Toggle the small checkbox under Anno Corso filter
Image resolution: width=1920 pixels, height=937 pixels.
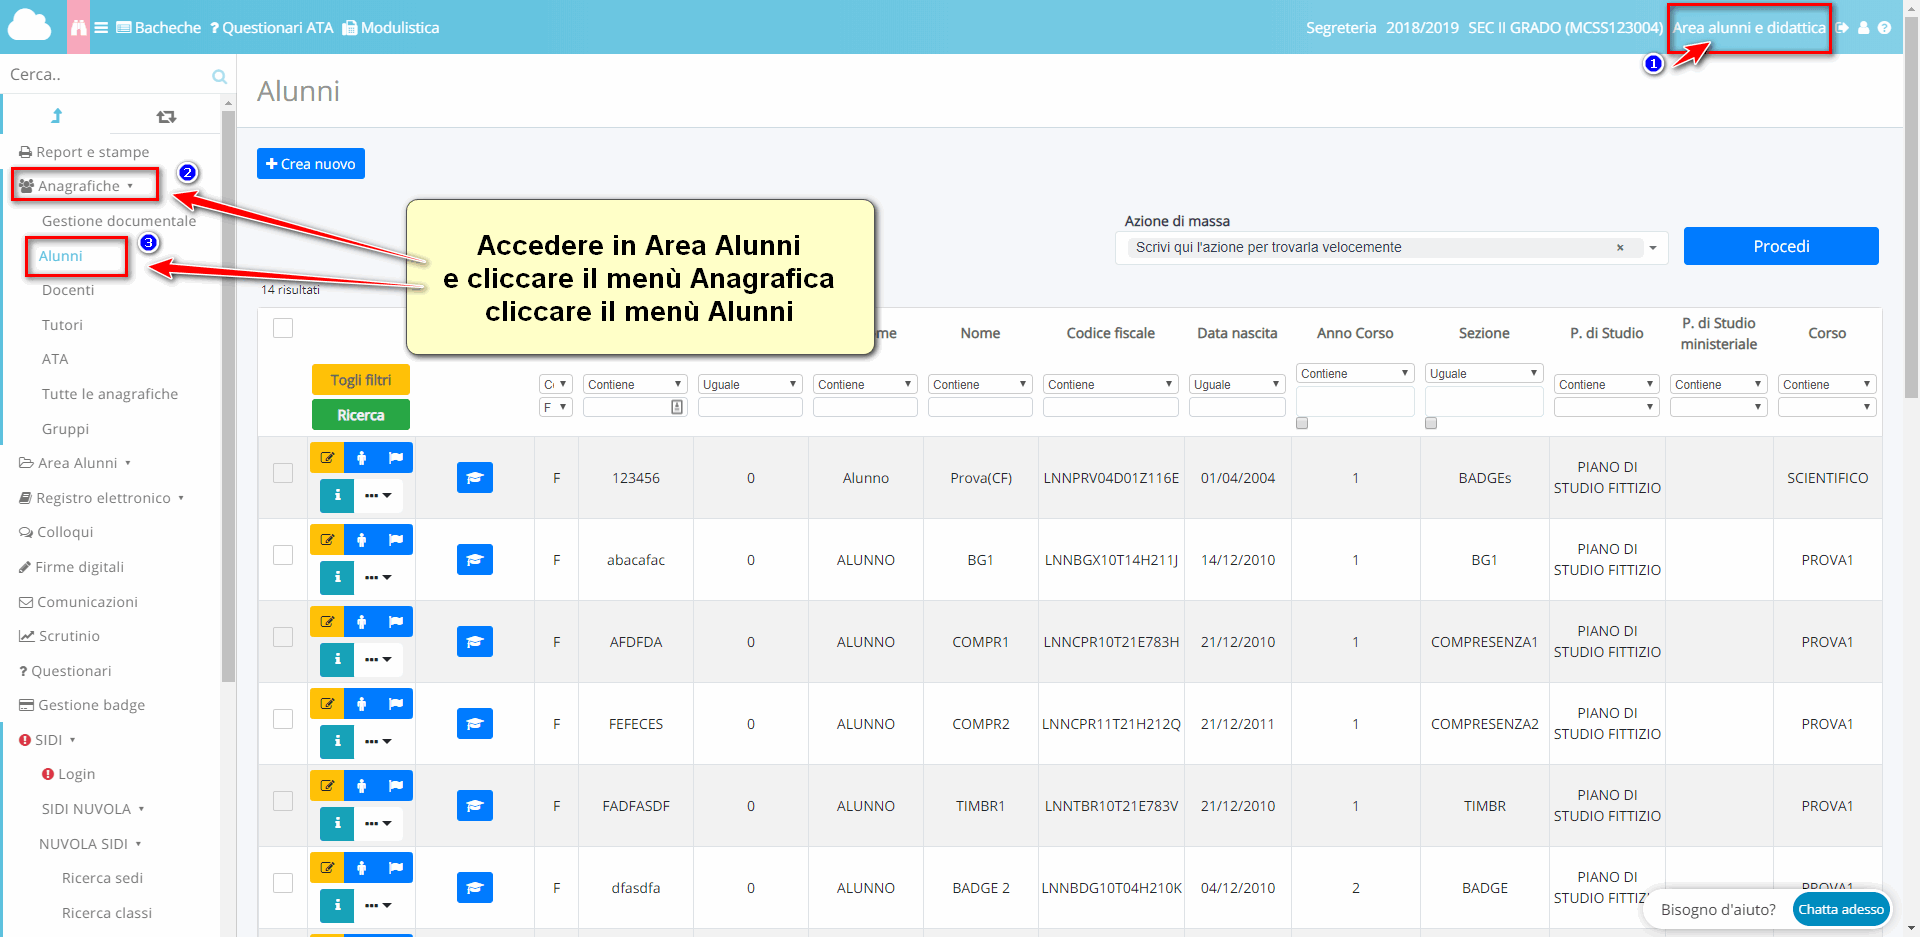point(1302,423)
